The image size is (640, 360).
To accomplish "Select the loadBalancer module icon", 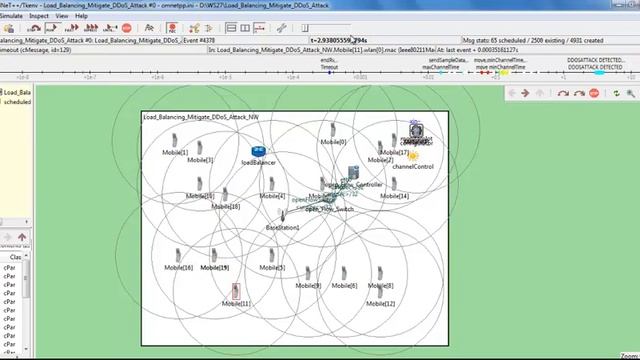I will coord(258,151).
